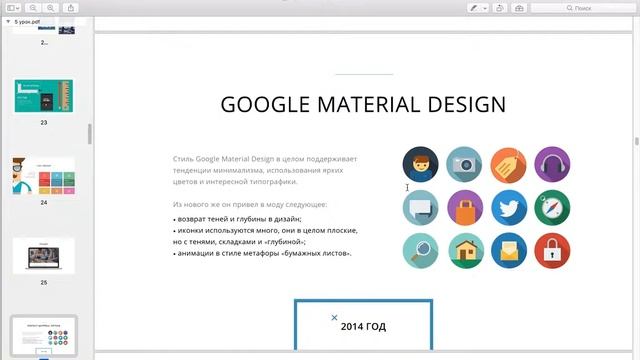Click the zoom in magnifier button
Viewport: 640px width, 360px height.
point(51,8)
